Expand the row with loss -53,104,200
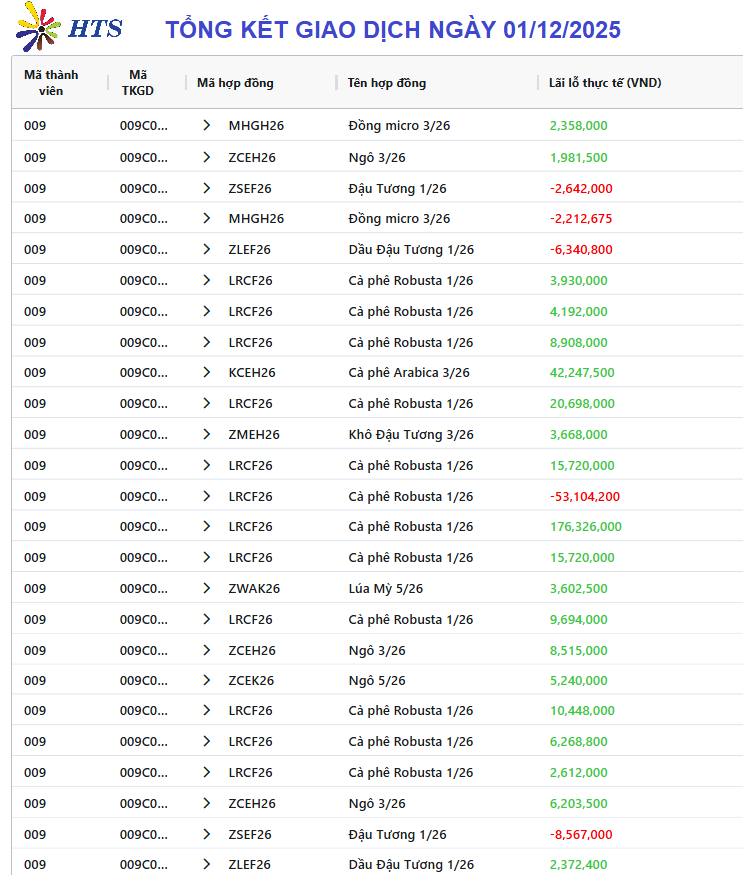Screen dimensions: 743x875 (207, 496)
